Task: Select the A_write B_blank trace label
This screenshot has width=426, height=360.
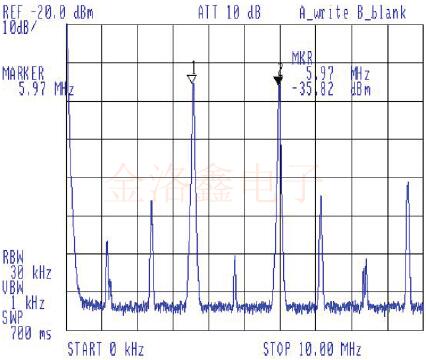Action: [353, 13]
